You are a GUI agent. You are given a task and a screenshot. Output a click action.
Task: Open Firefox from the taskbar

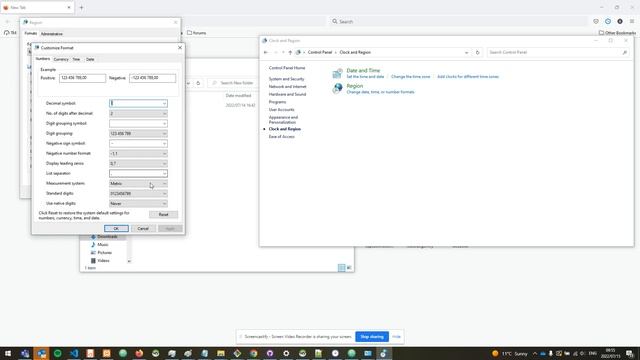point(139,353)
